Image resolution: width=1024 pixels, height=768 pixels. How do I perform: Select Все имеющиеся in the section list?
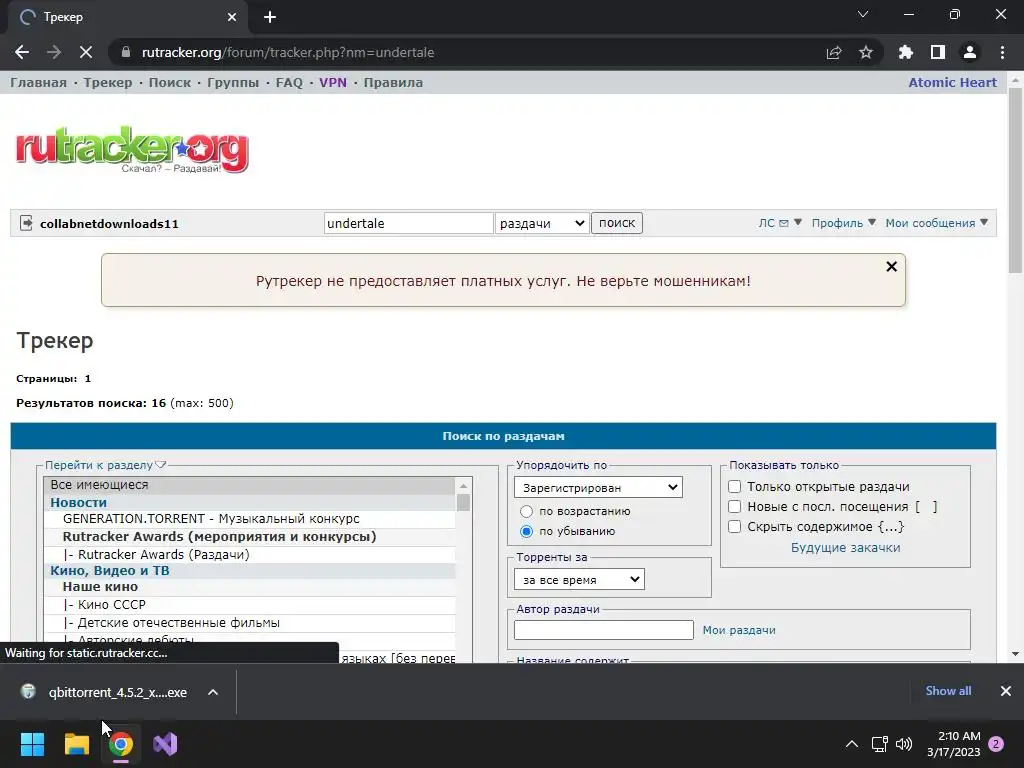click(x=249, y=485)
